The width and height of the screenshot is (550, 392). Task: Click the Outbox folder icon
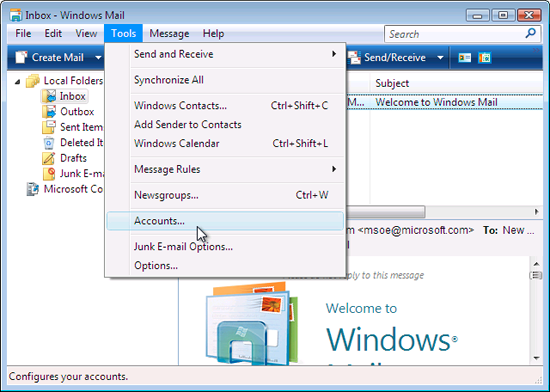tap(49, 111)
